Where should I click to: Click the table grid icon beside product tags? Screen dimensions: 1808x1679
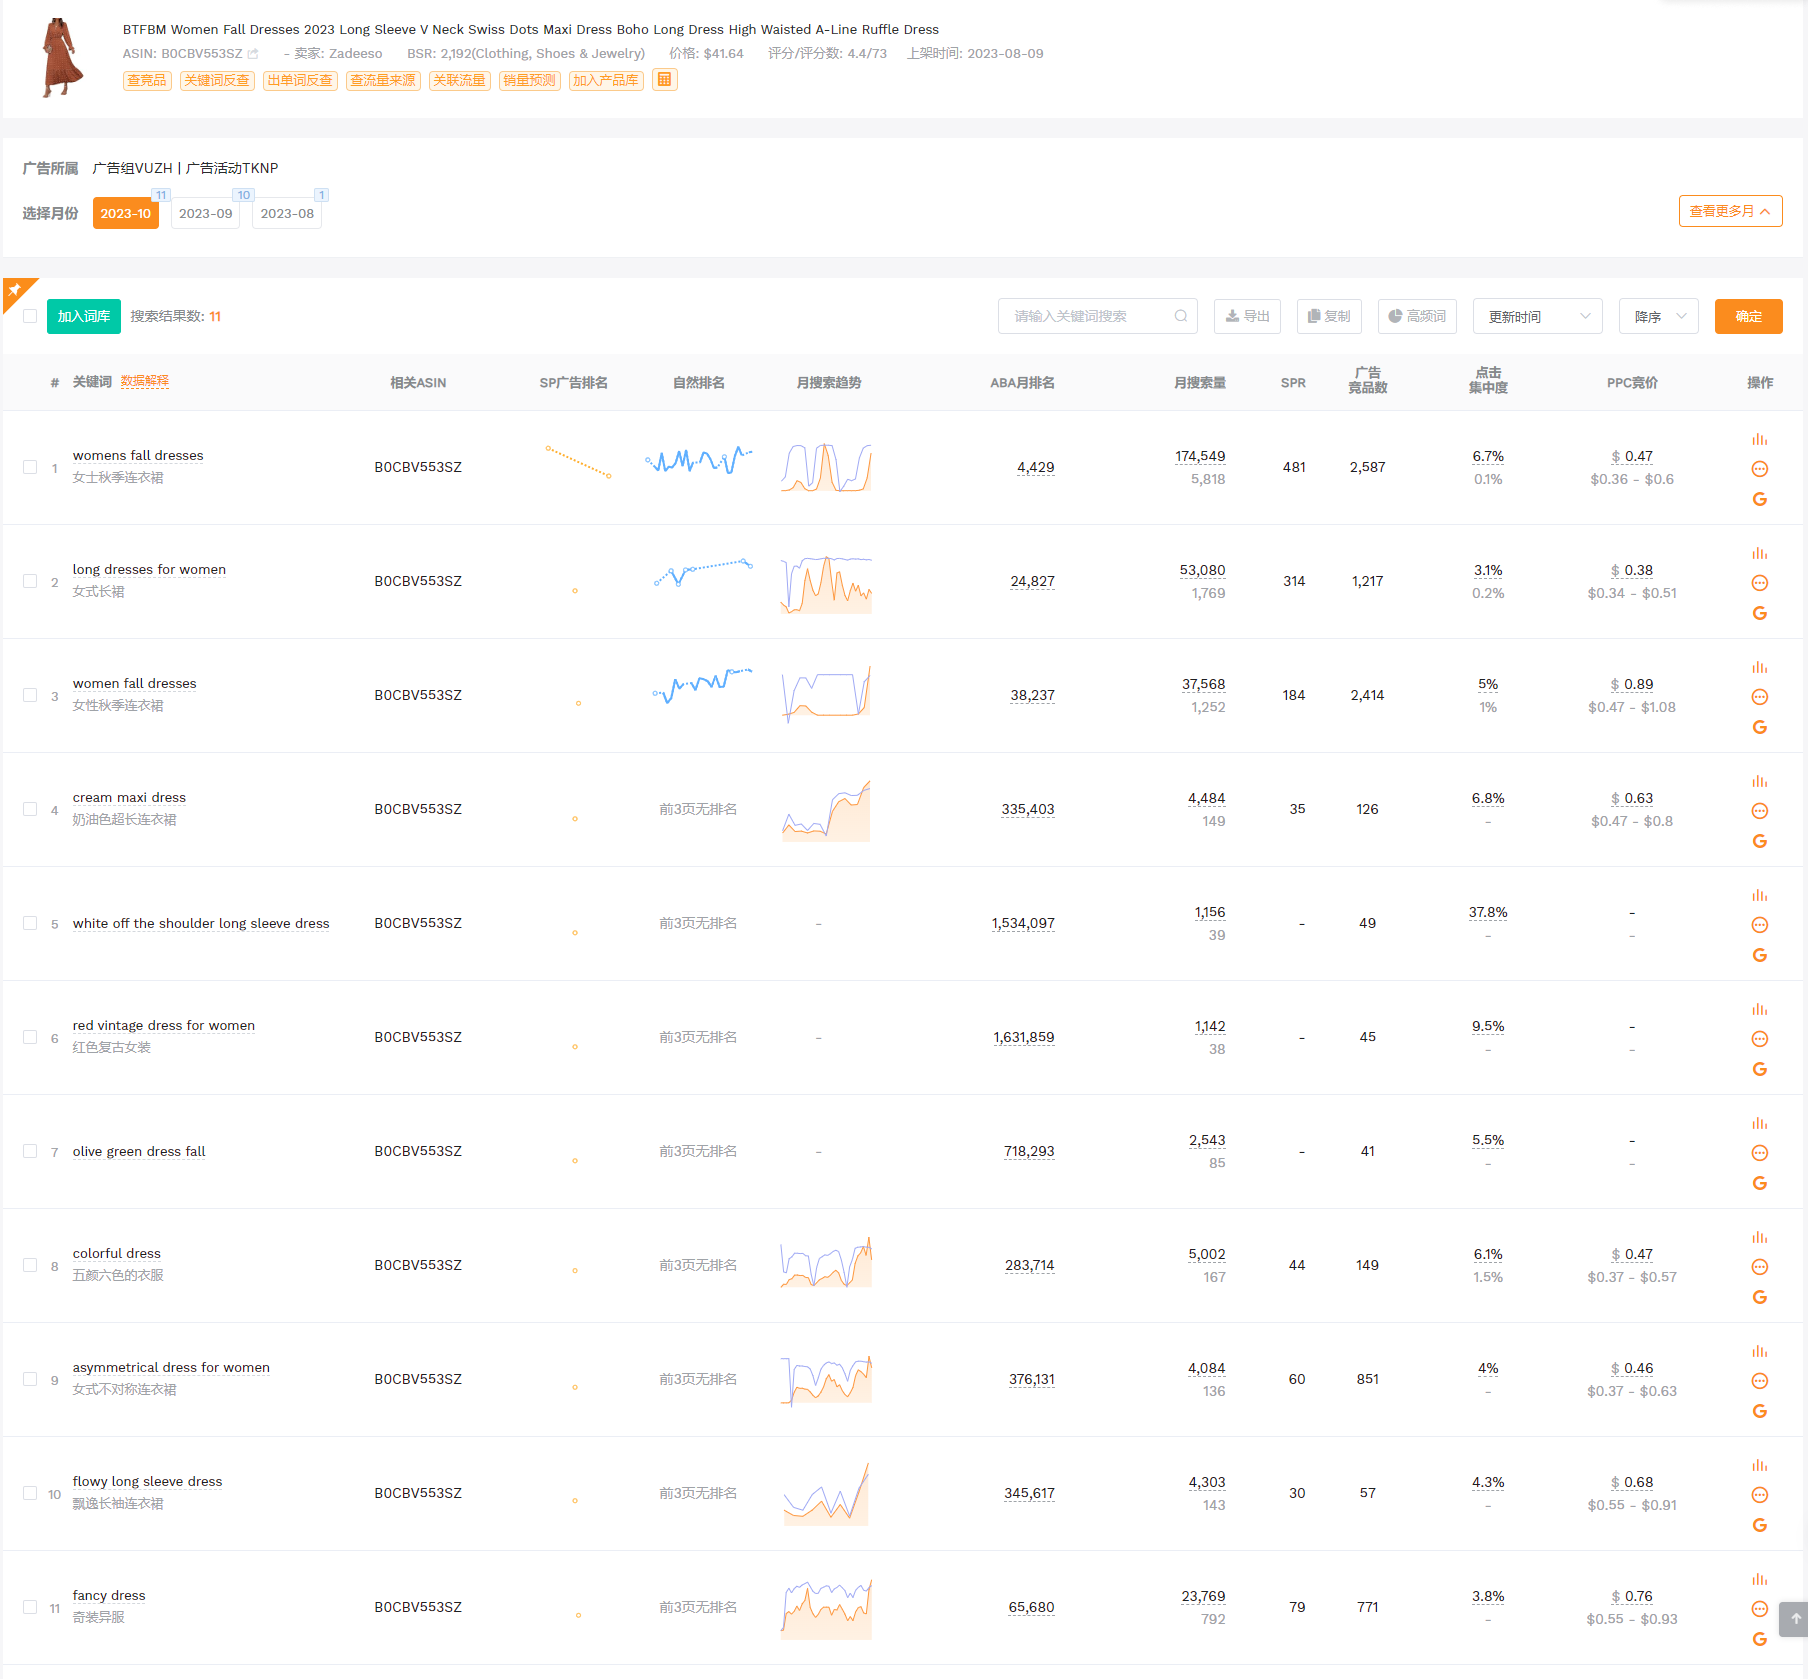point(664,80)
